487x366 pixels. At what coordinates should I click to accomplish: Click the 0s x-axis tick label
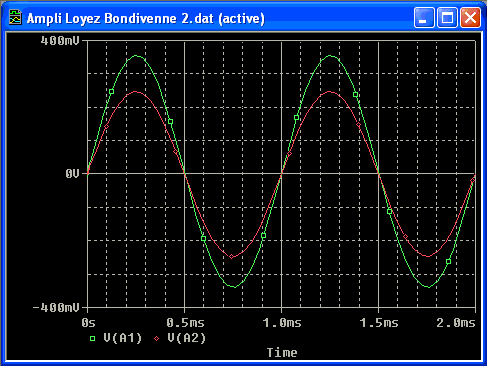tap(88, 323)
